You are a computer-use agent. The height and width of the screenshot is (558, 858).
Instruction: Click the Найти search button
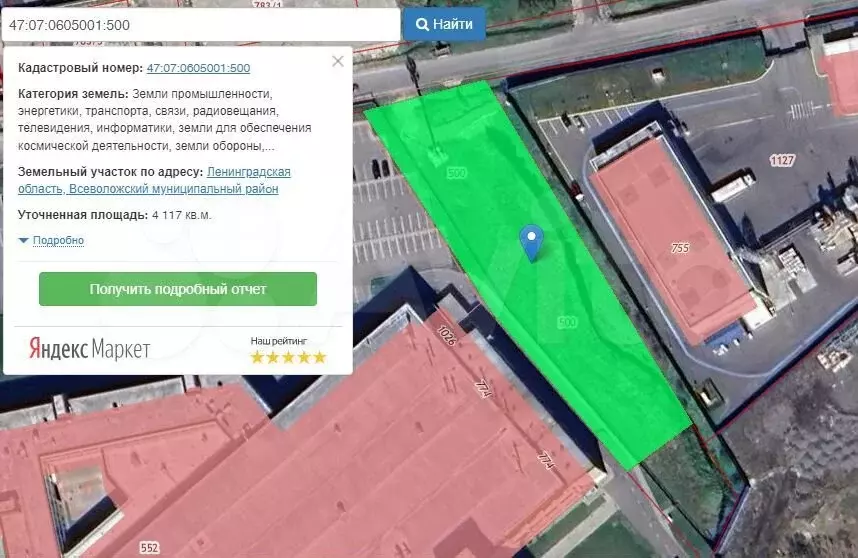point(444,25)
